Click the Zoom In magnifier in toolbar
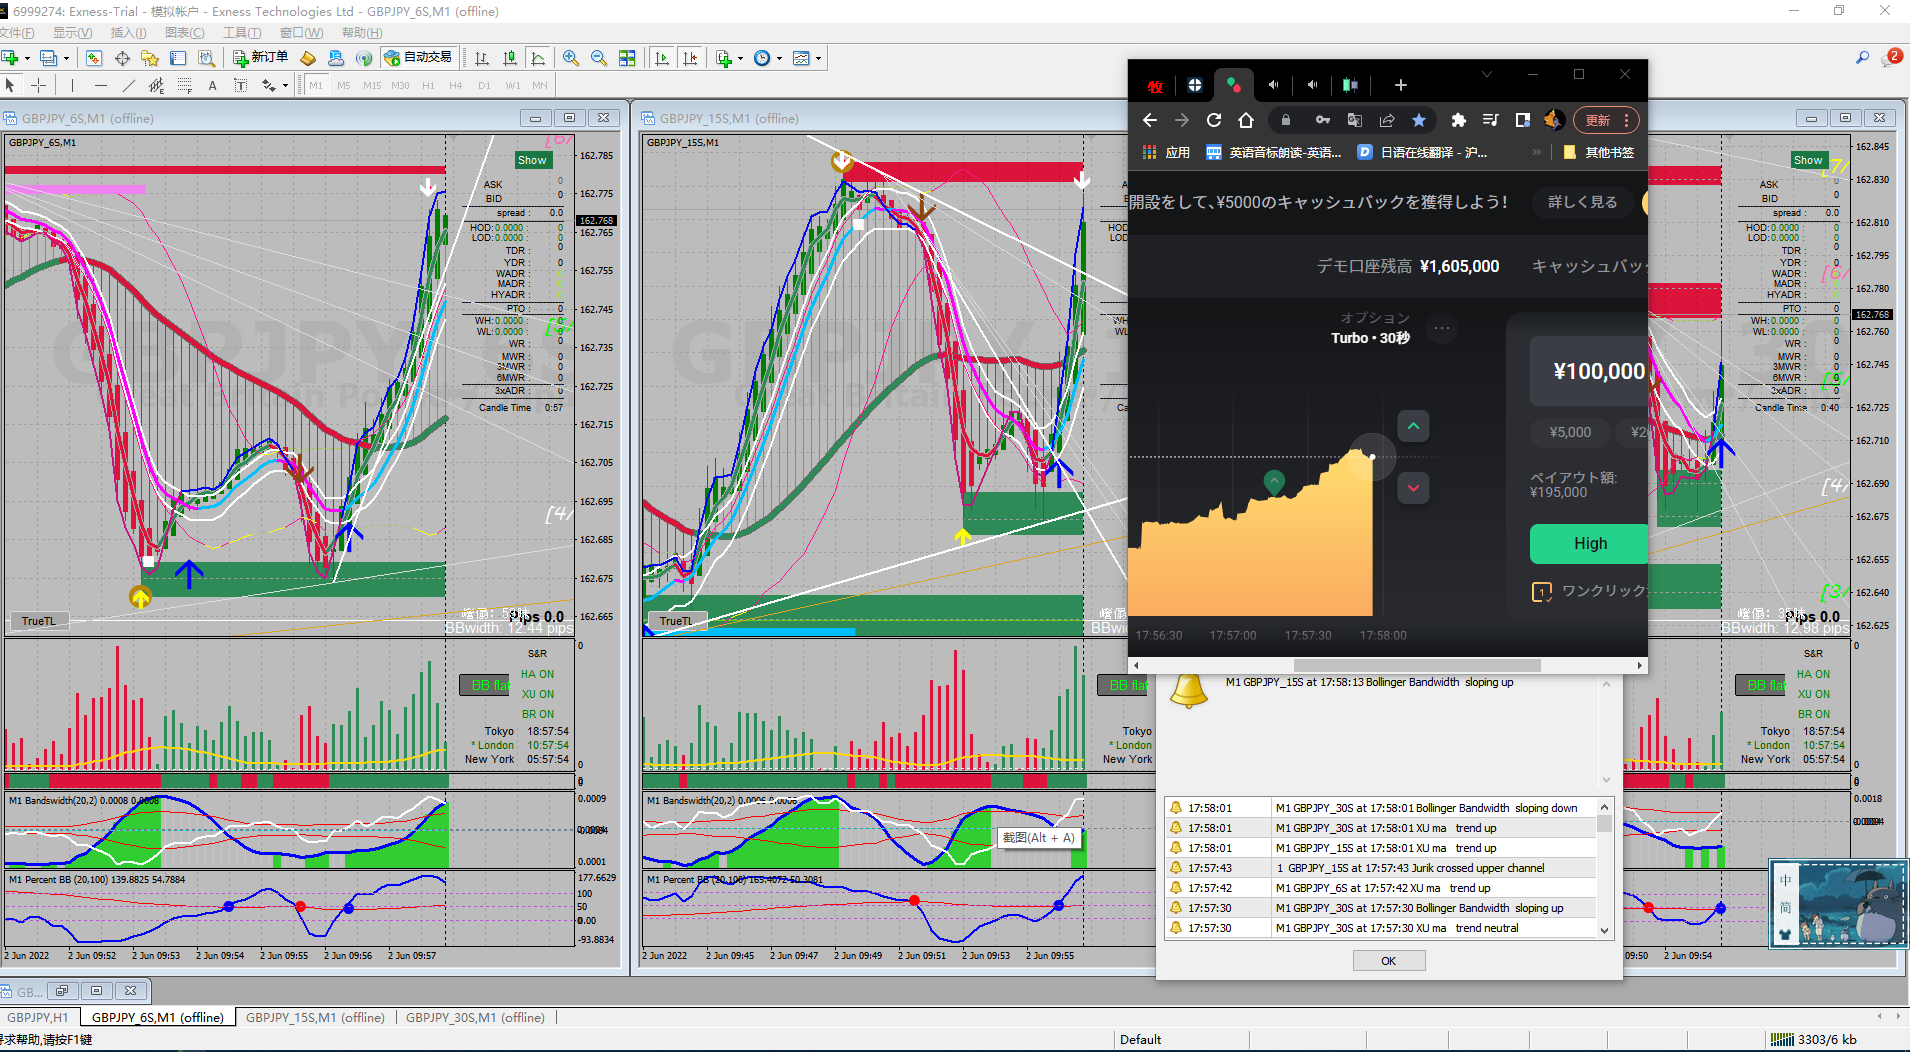1910x1052 pixels. point(570,58)
